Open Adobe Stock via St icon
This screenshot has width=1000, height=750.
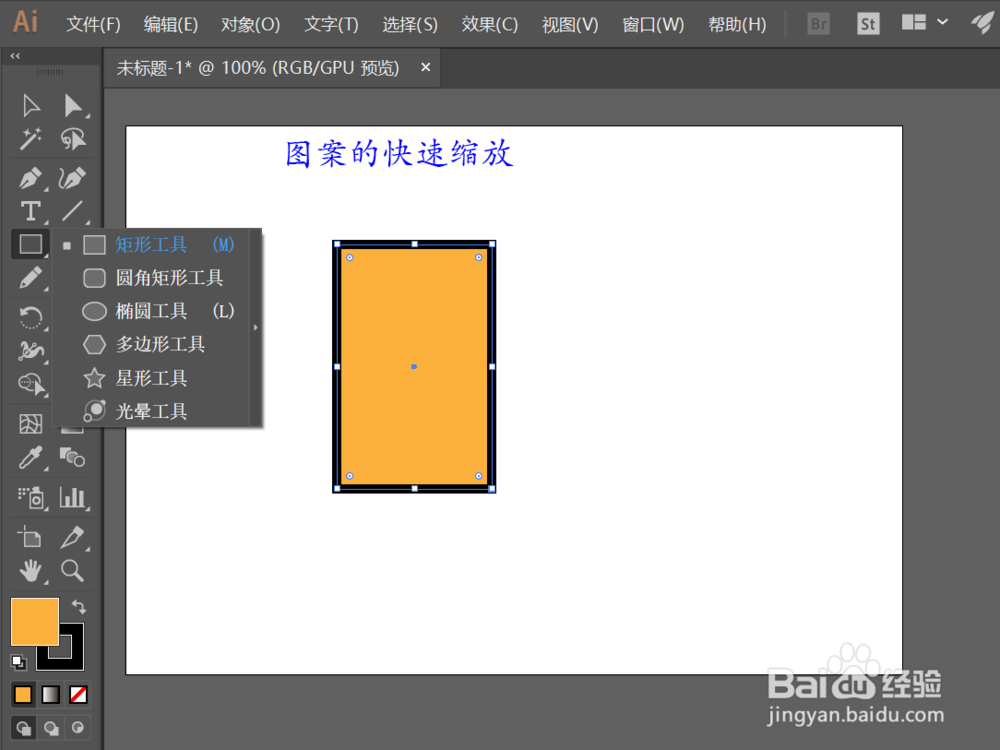coord(867,24)
